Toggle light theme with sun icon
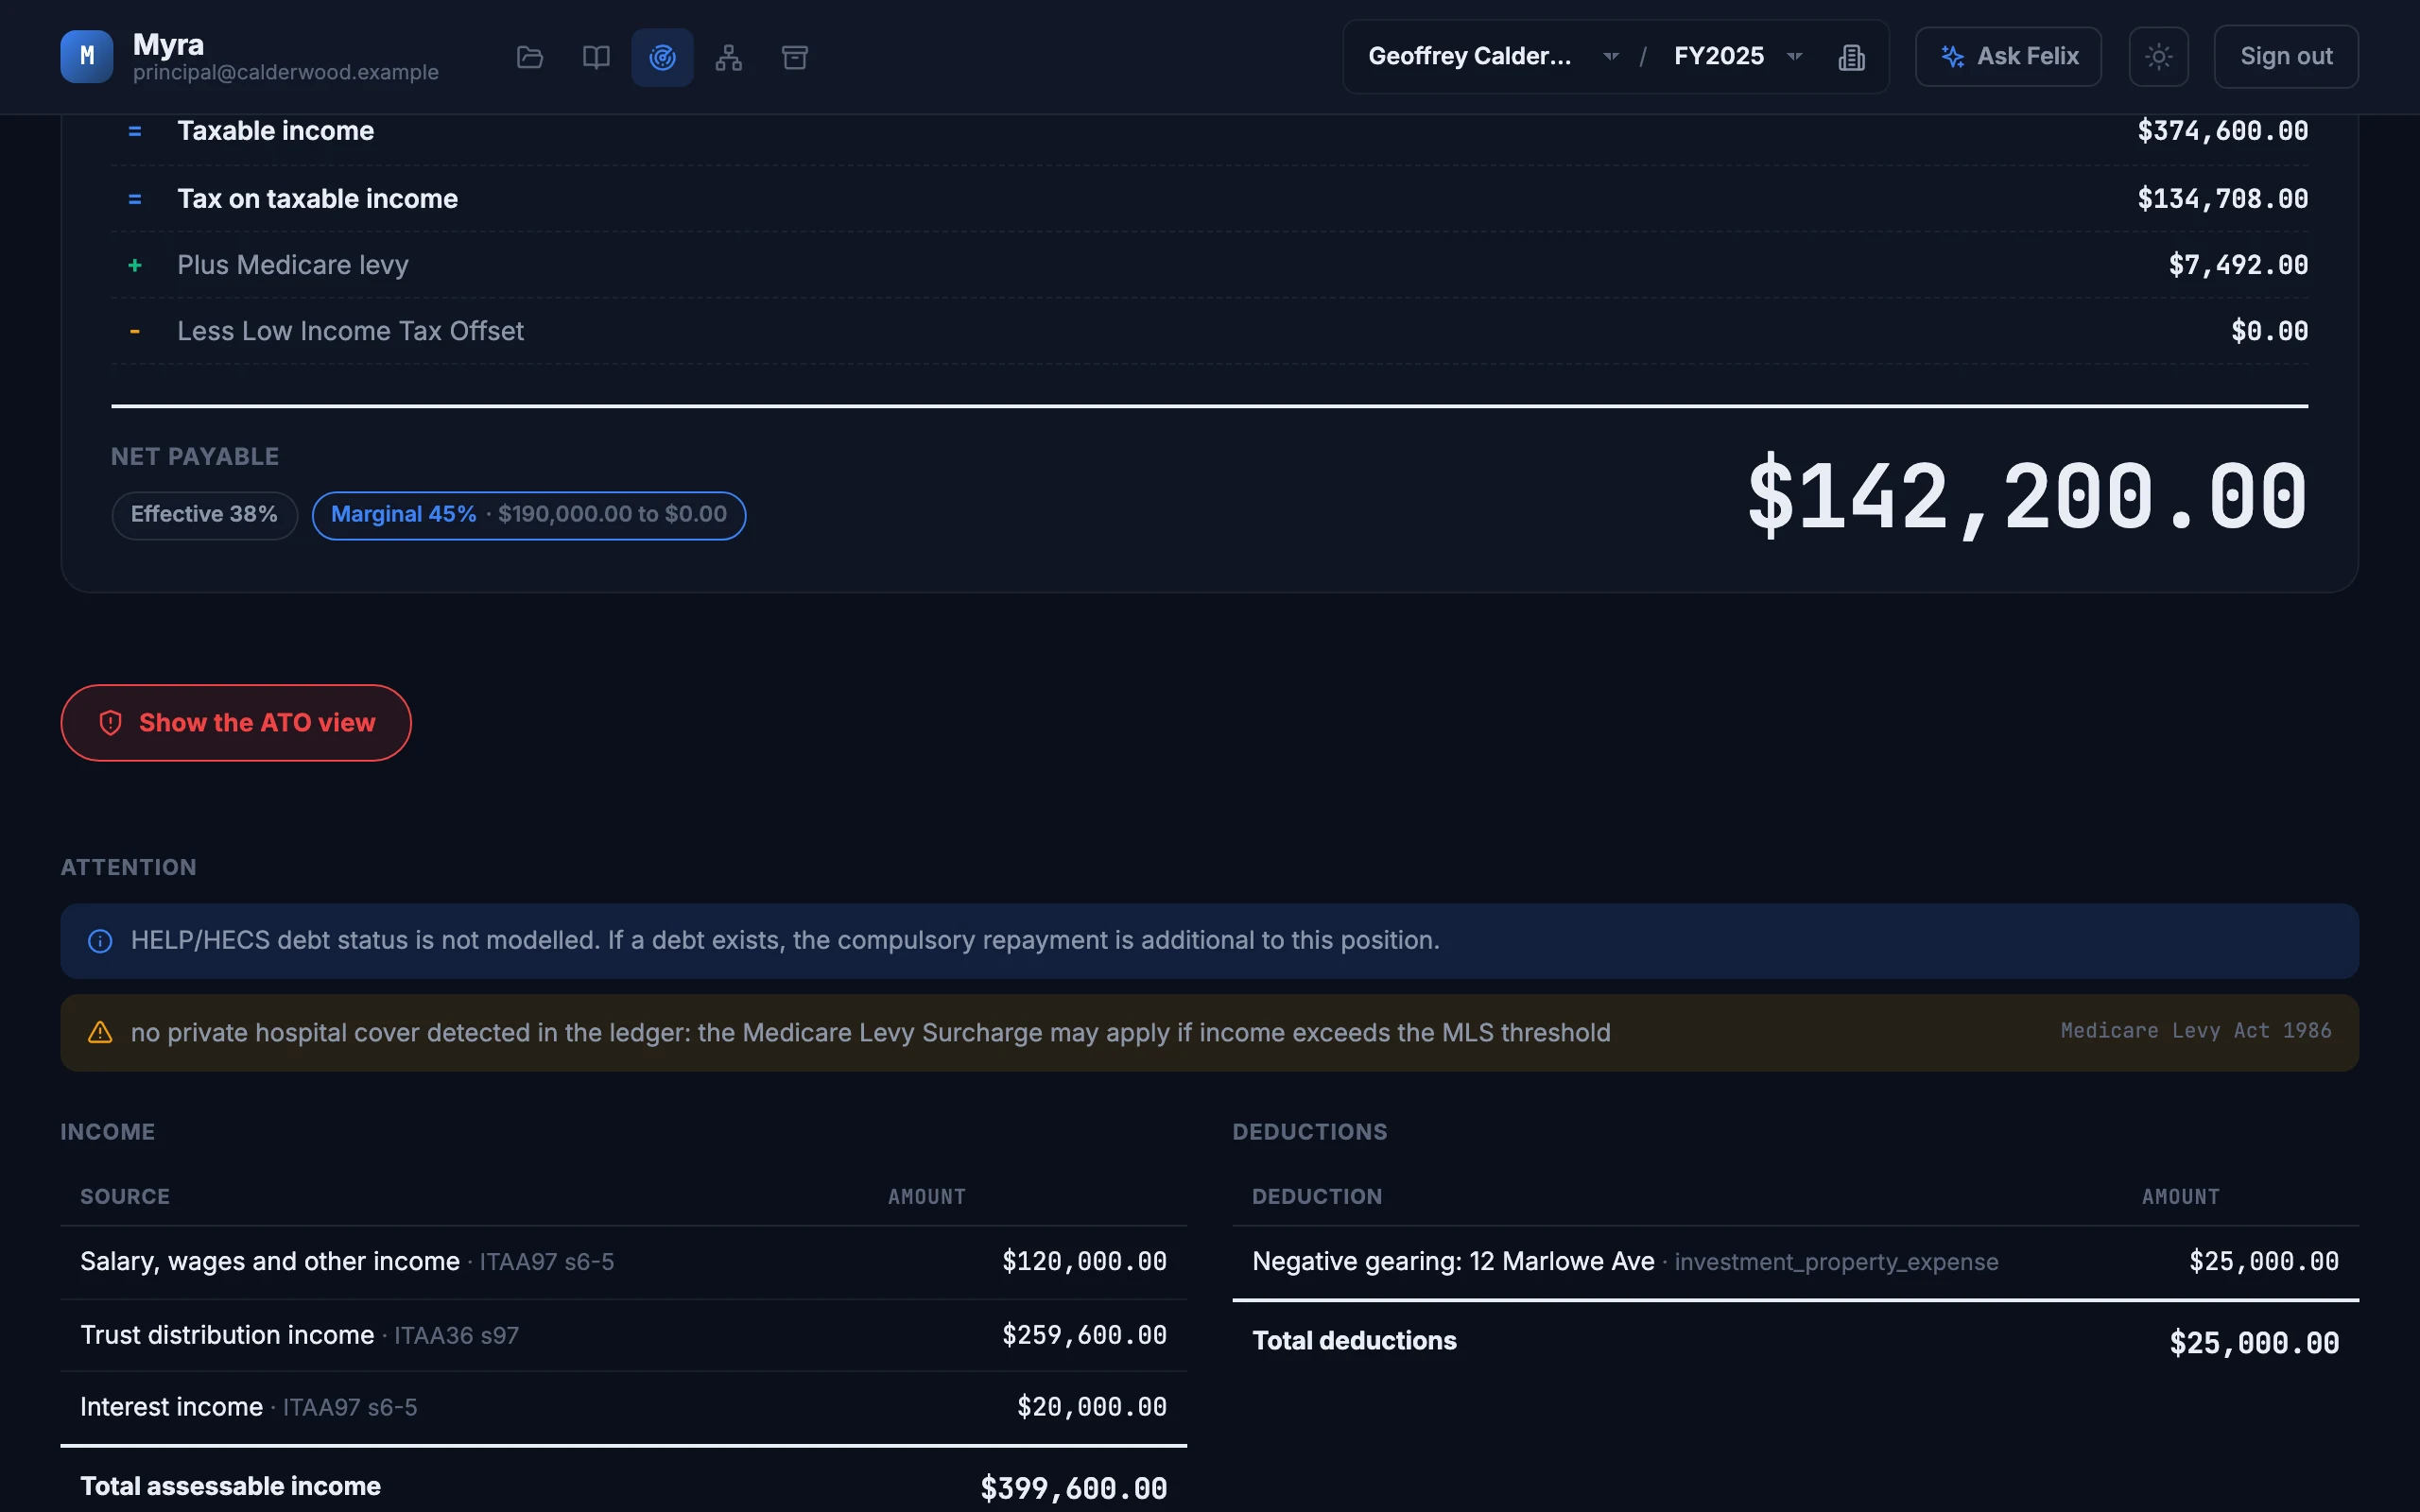This screenshot has width=2420, height=1512. tap(2158, 56)
